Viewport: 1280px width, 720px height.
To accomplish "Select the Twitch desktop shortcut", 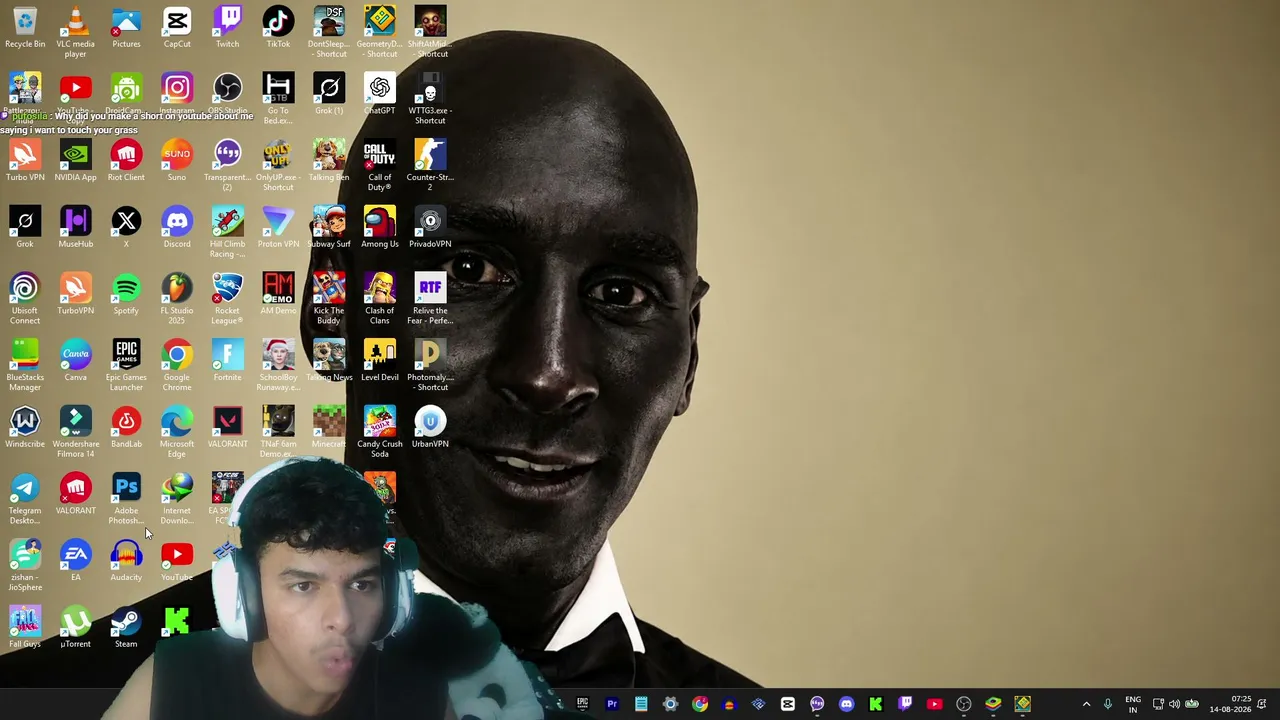I will [228, 27].
